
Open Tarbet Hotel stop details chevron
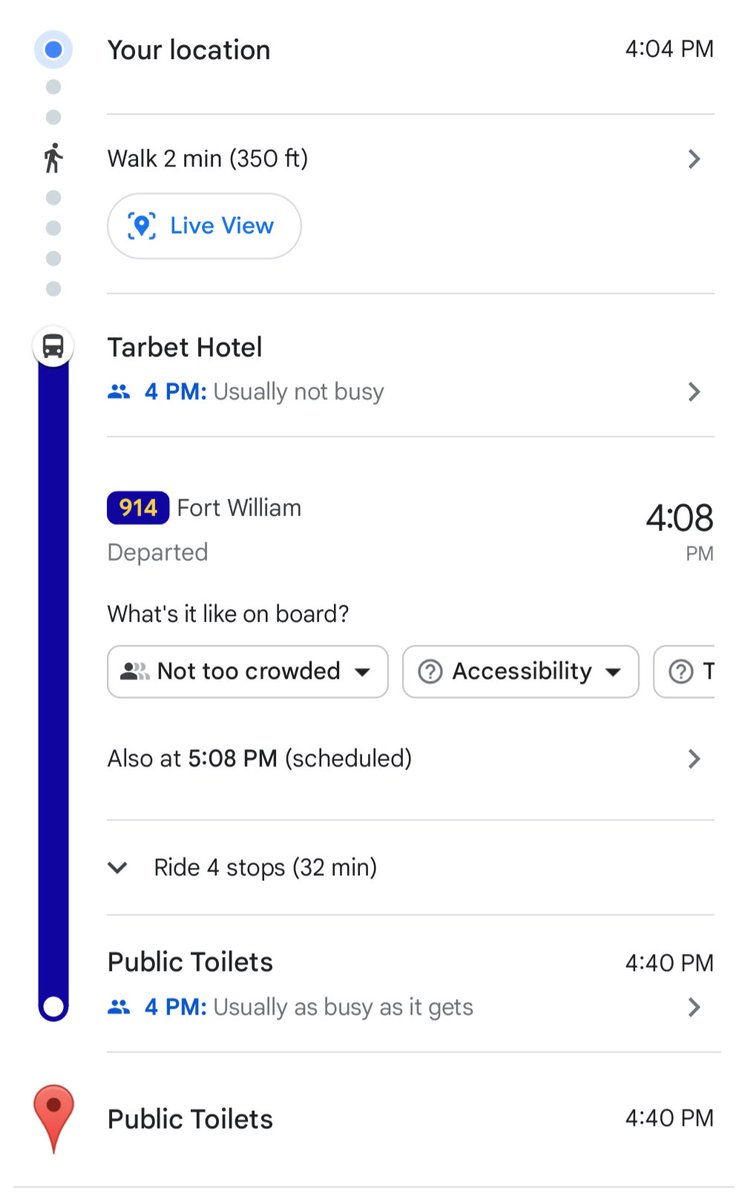[694, 392]
